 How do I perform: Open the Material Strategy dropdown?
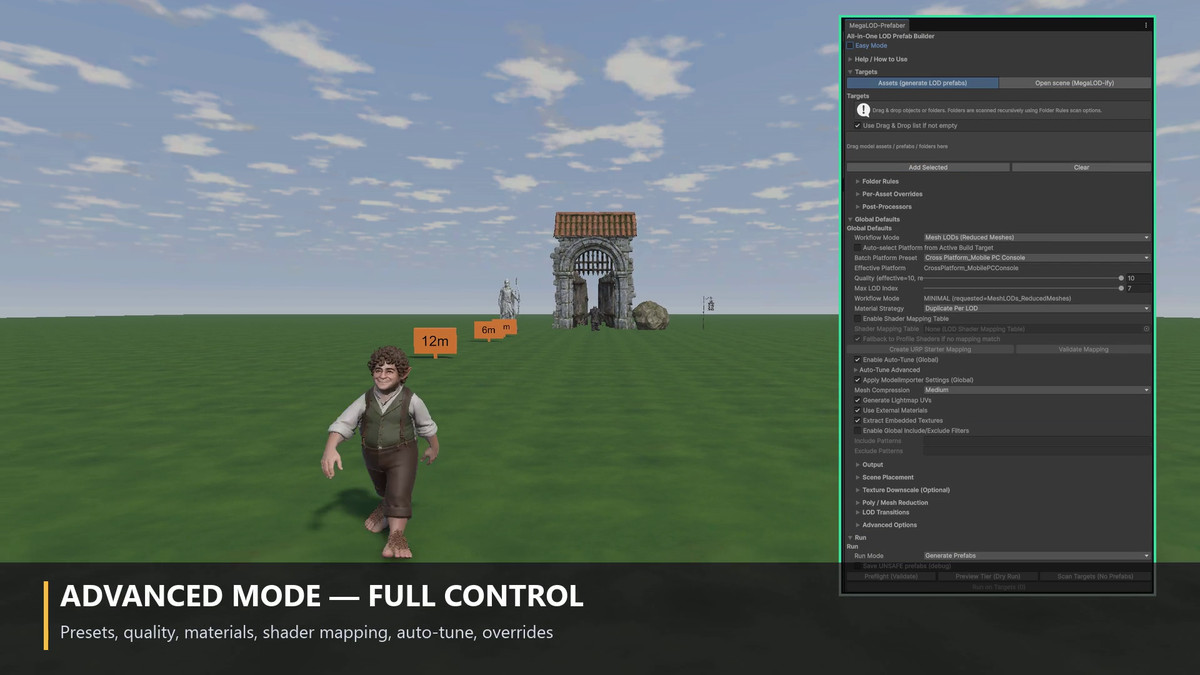1037,309
